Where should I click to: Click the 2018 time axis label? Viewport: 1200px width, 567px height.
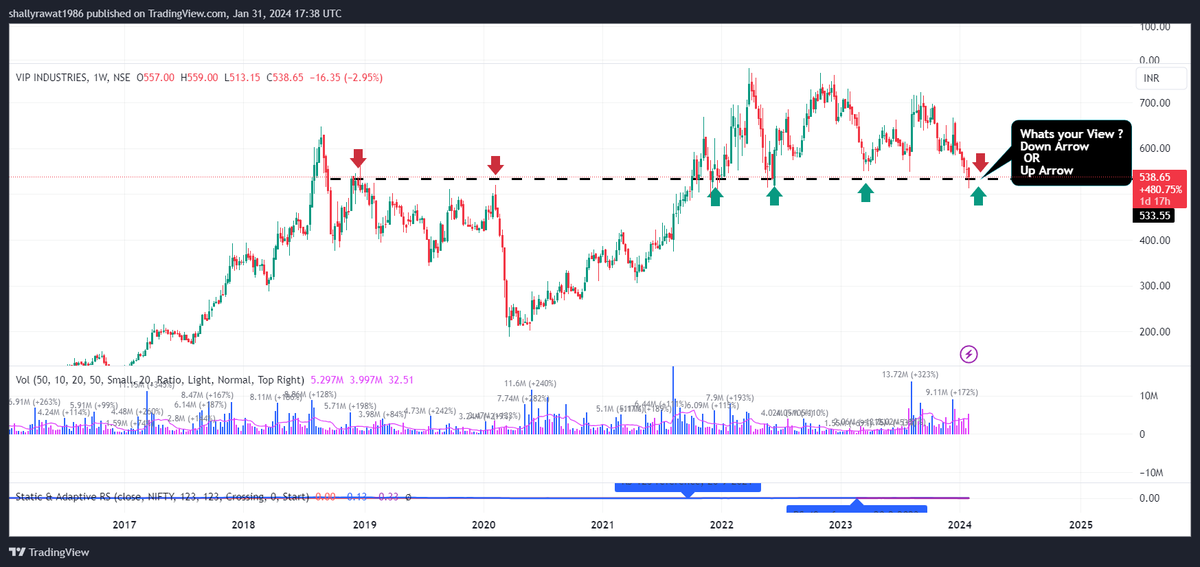[243, 524]
